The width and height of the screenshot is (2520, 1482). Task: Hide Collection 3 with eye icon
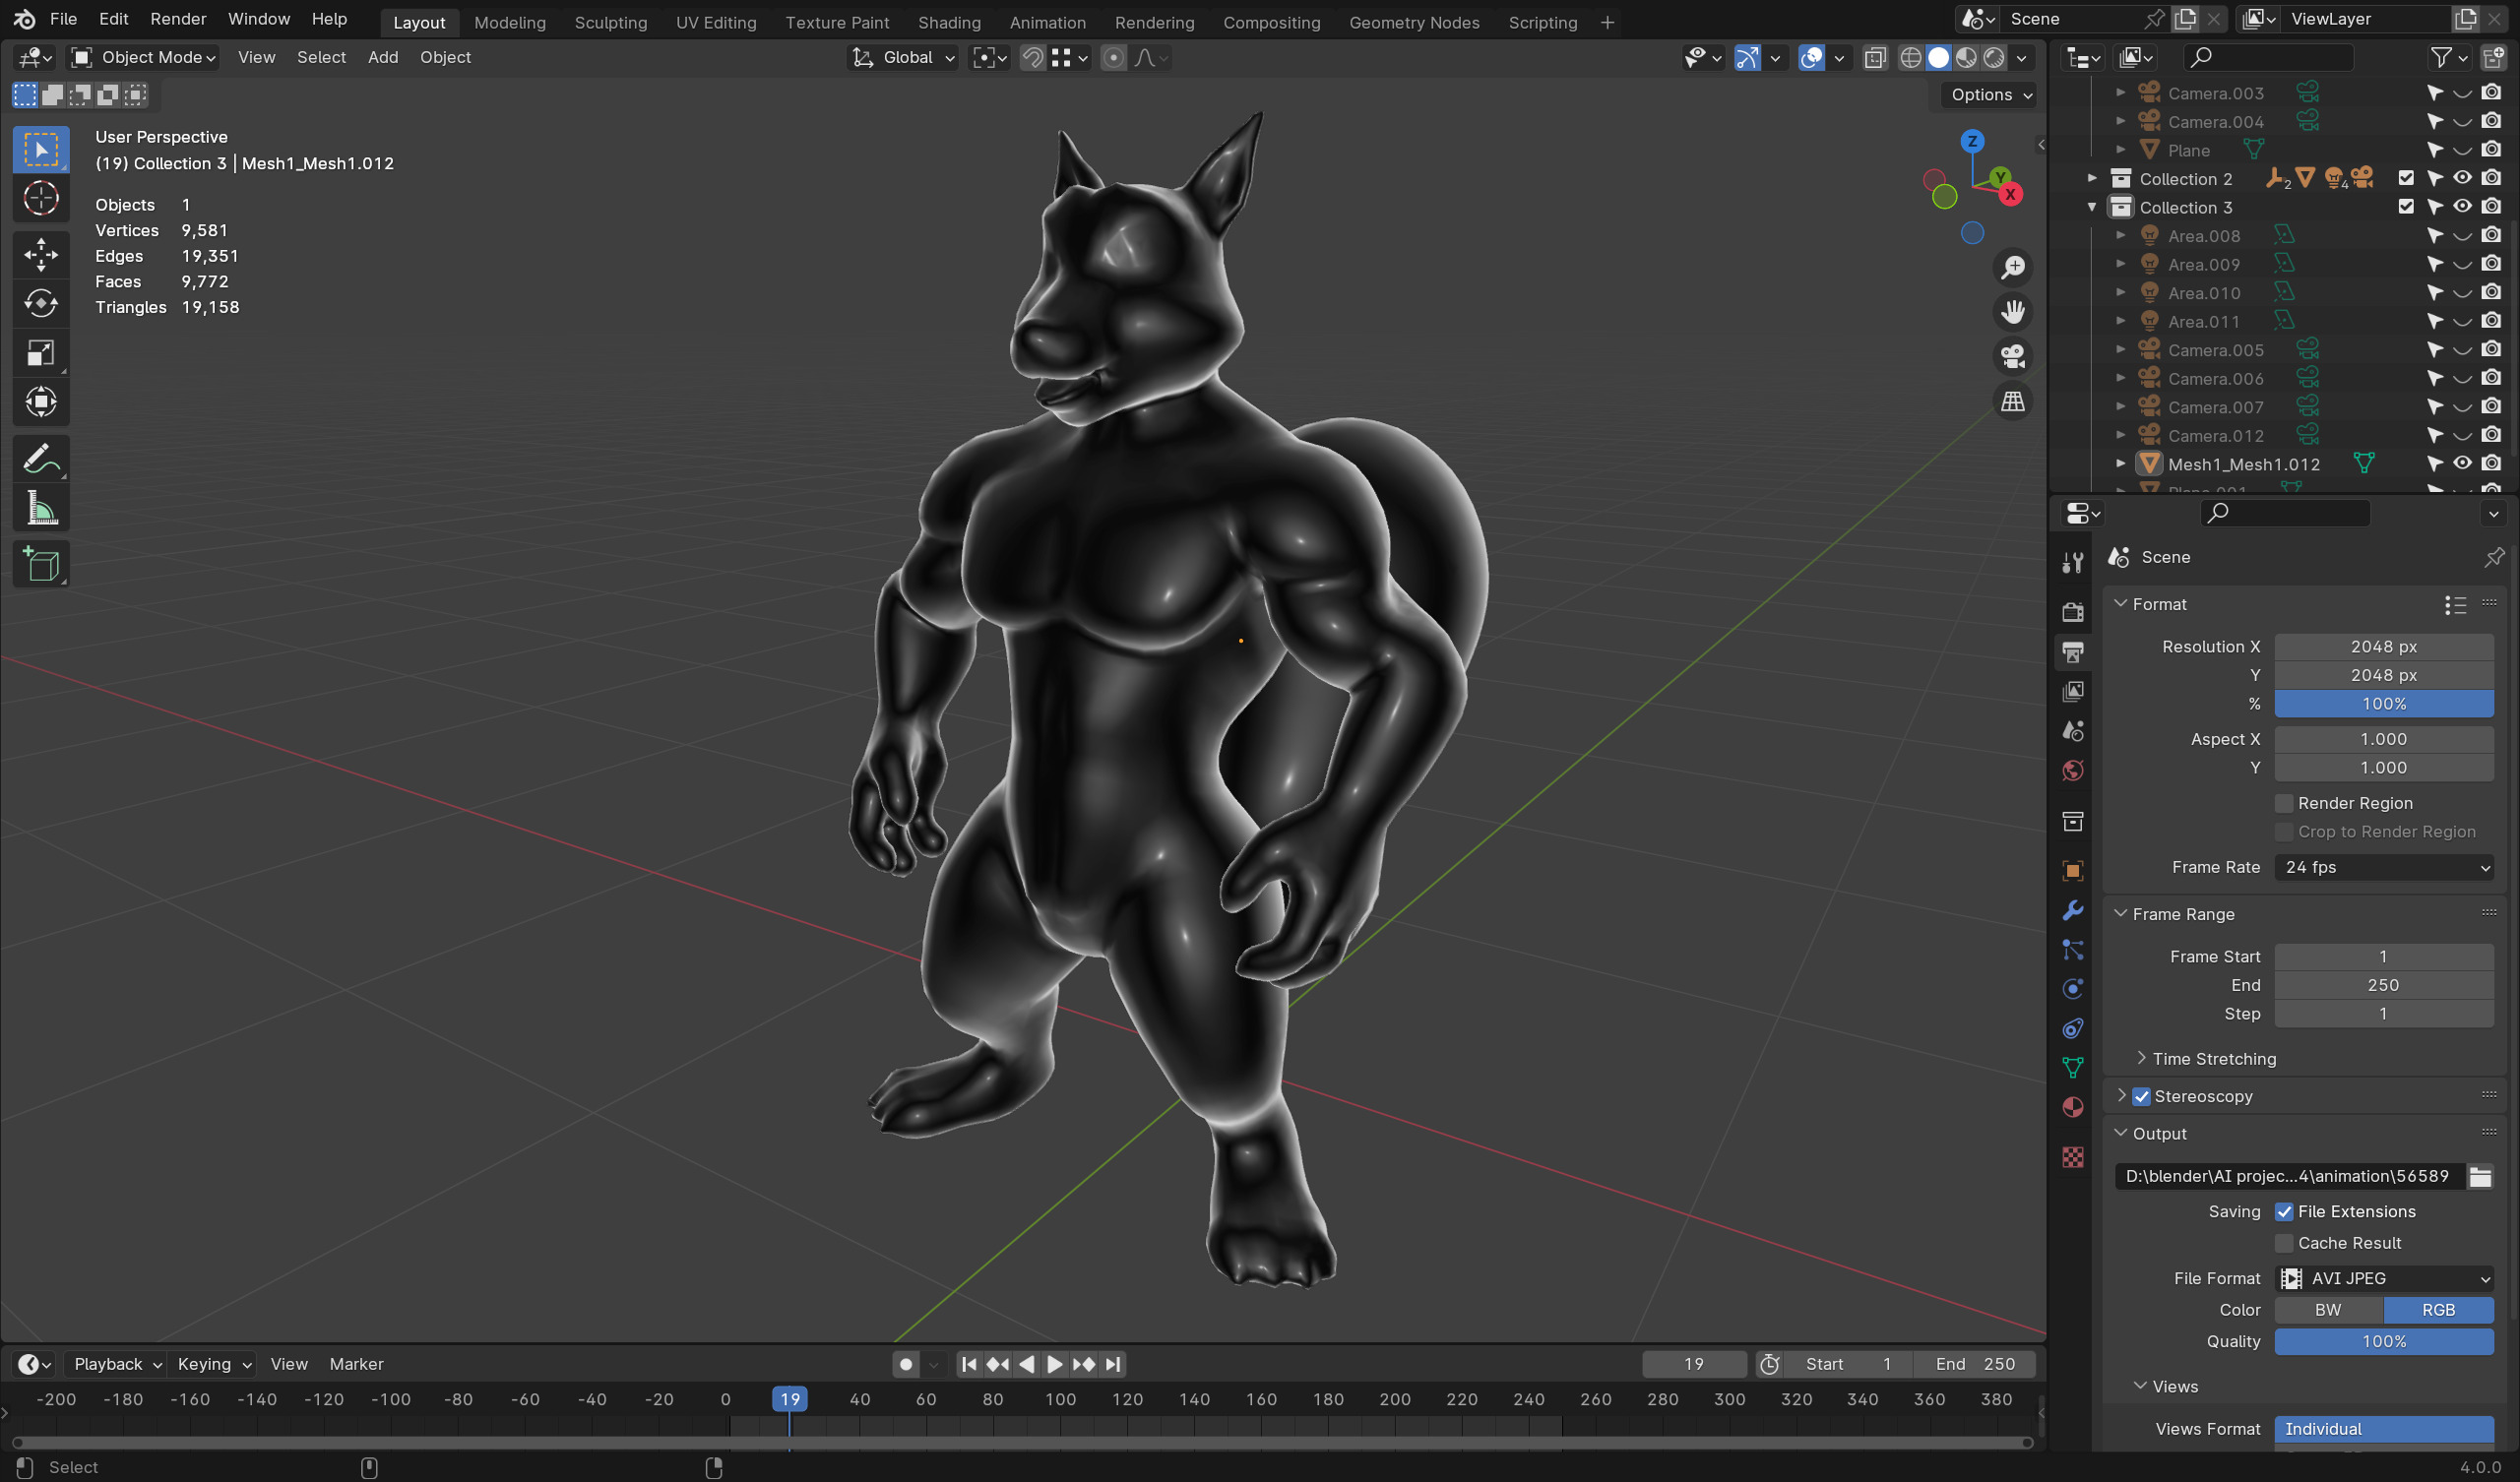click(x=2462, y=207)
